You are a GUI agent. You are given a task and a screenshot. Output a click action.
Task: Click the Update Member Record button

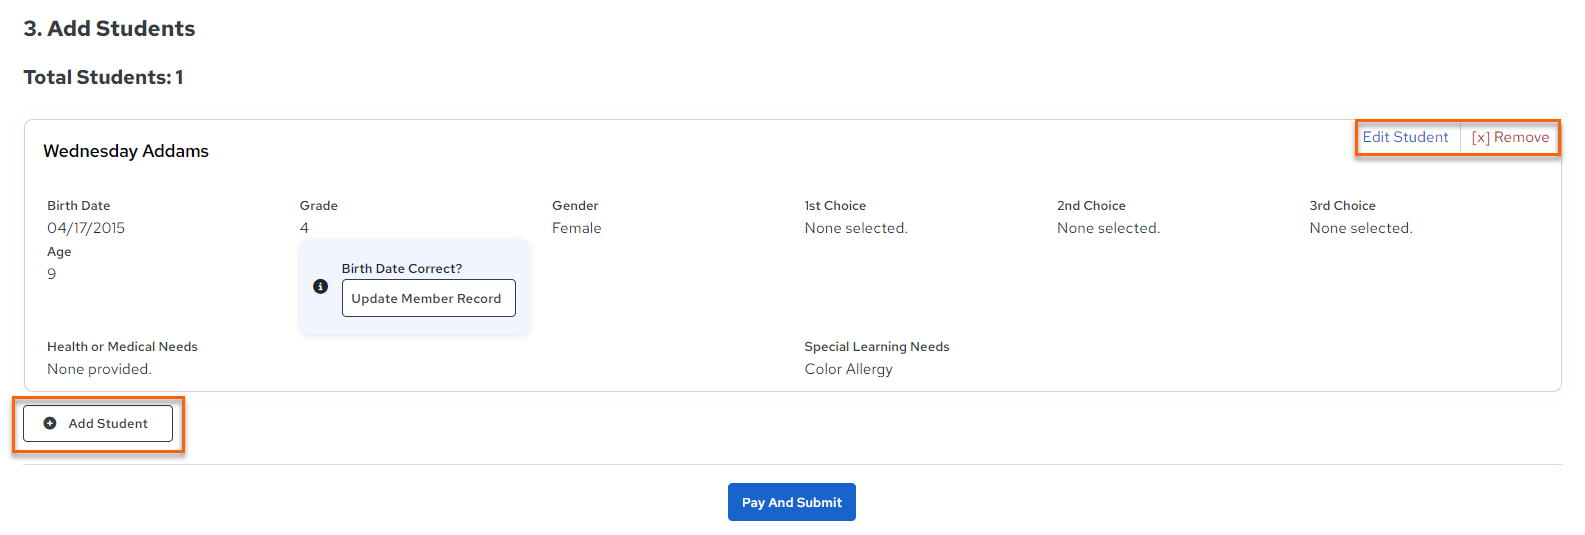428,298
